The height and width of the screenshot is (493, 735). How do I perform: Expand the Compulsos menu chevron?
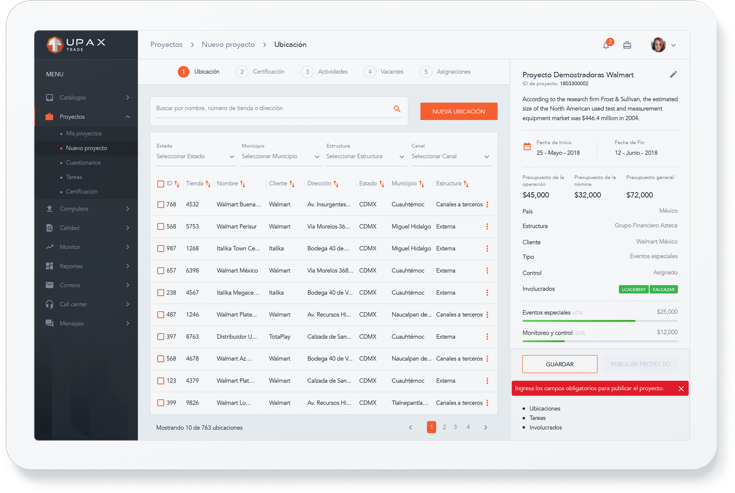pos(128,209)
